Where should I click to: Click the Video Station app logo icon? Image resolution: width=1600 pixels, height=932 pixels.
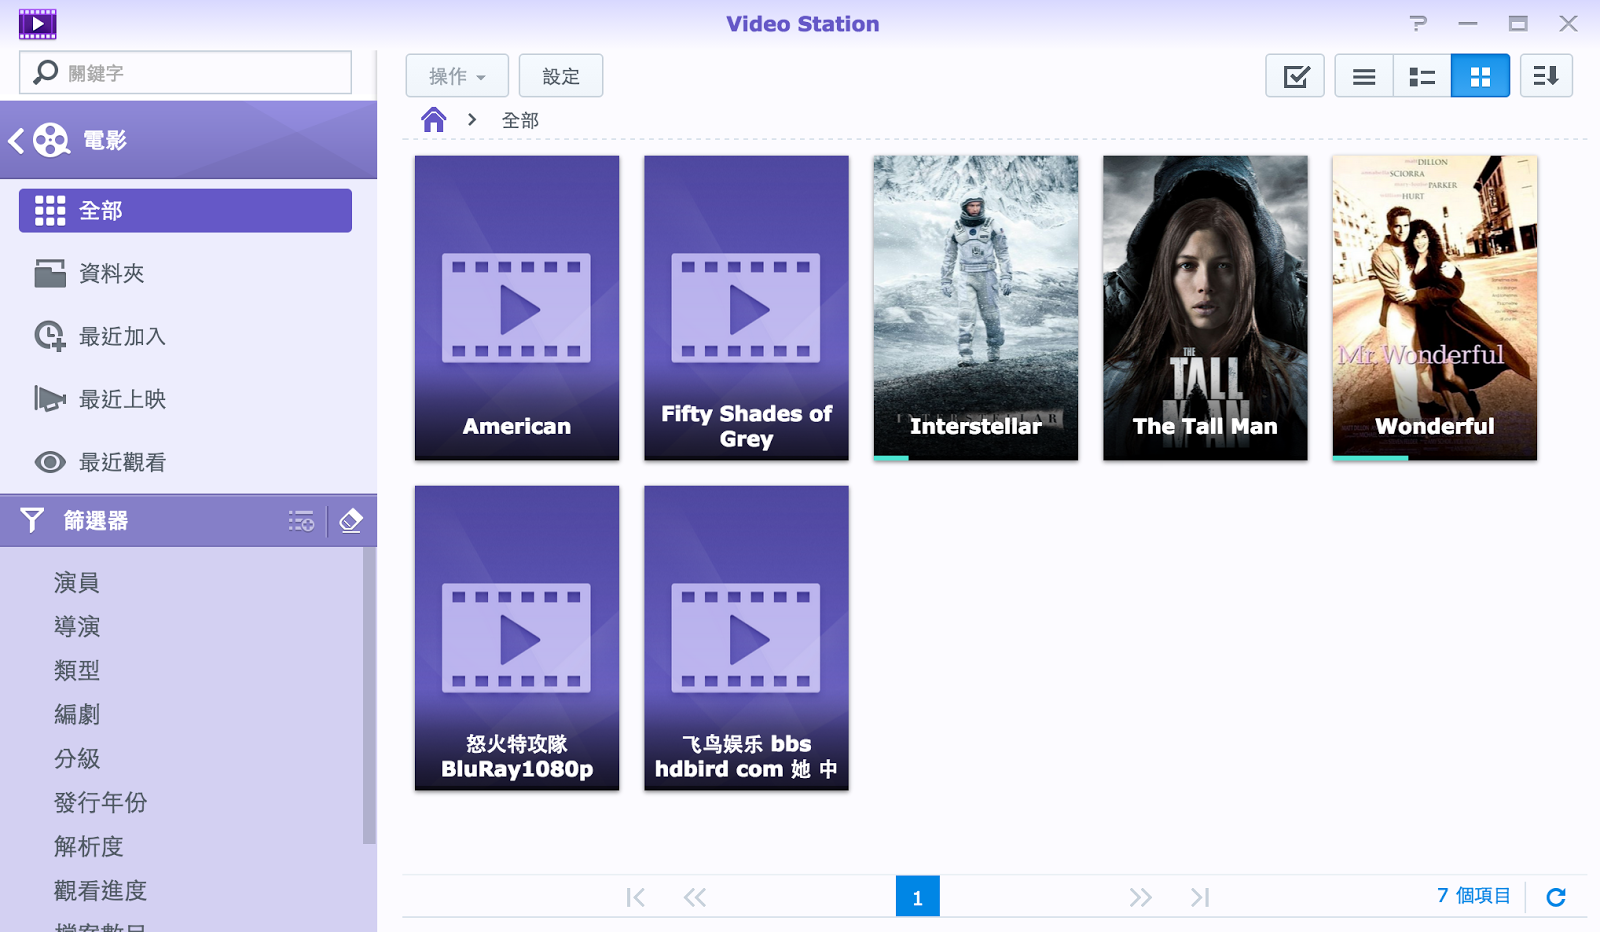37,24
